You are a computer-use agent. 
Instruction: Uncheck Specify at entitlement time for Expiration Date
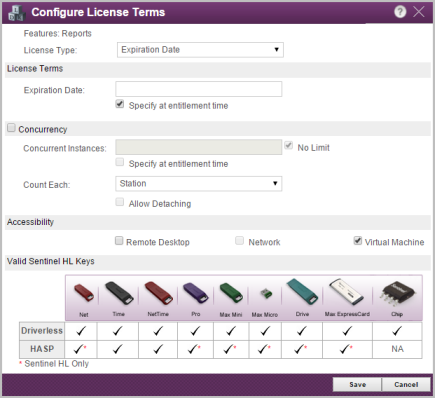coord(120,104)
